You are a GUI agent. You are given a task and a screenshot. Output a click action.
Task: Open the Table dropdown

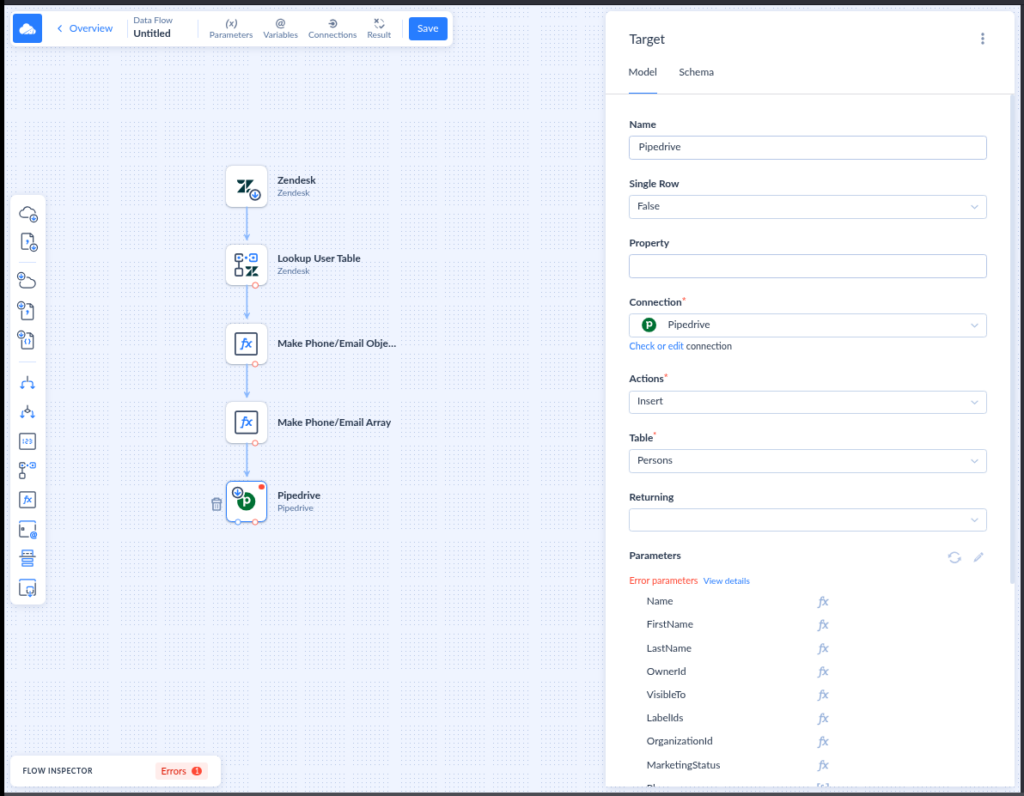pyautogui.click(x=807, y=461)
